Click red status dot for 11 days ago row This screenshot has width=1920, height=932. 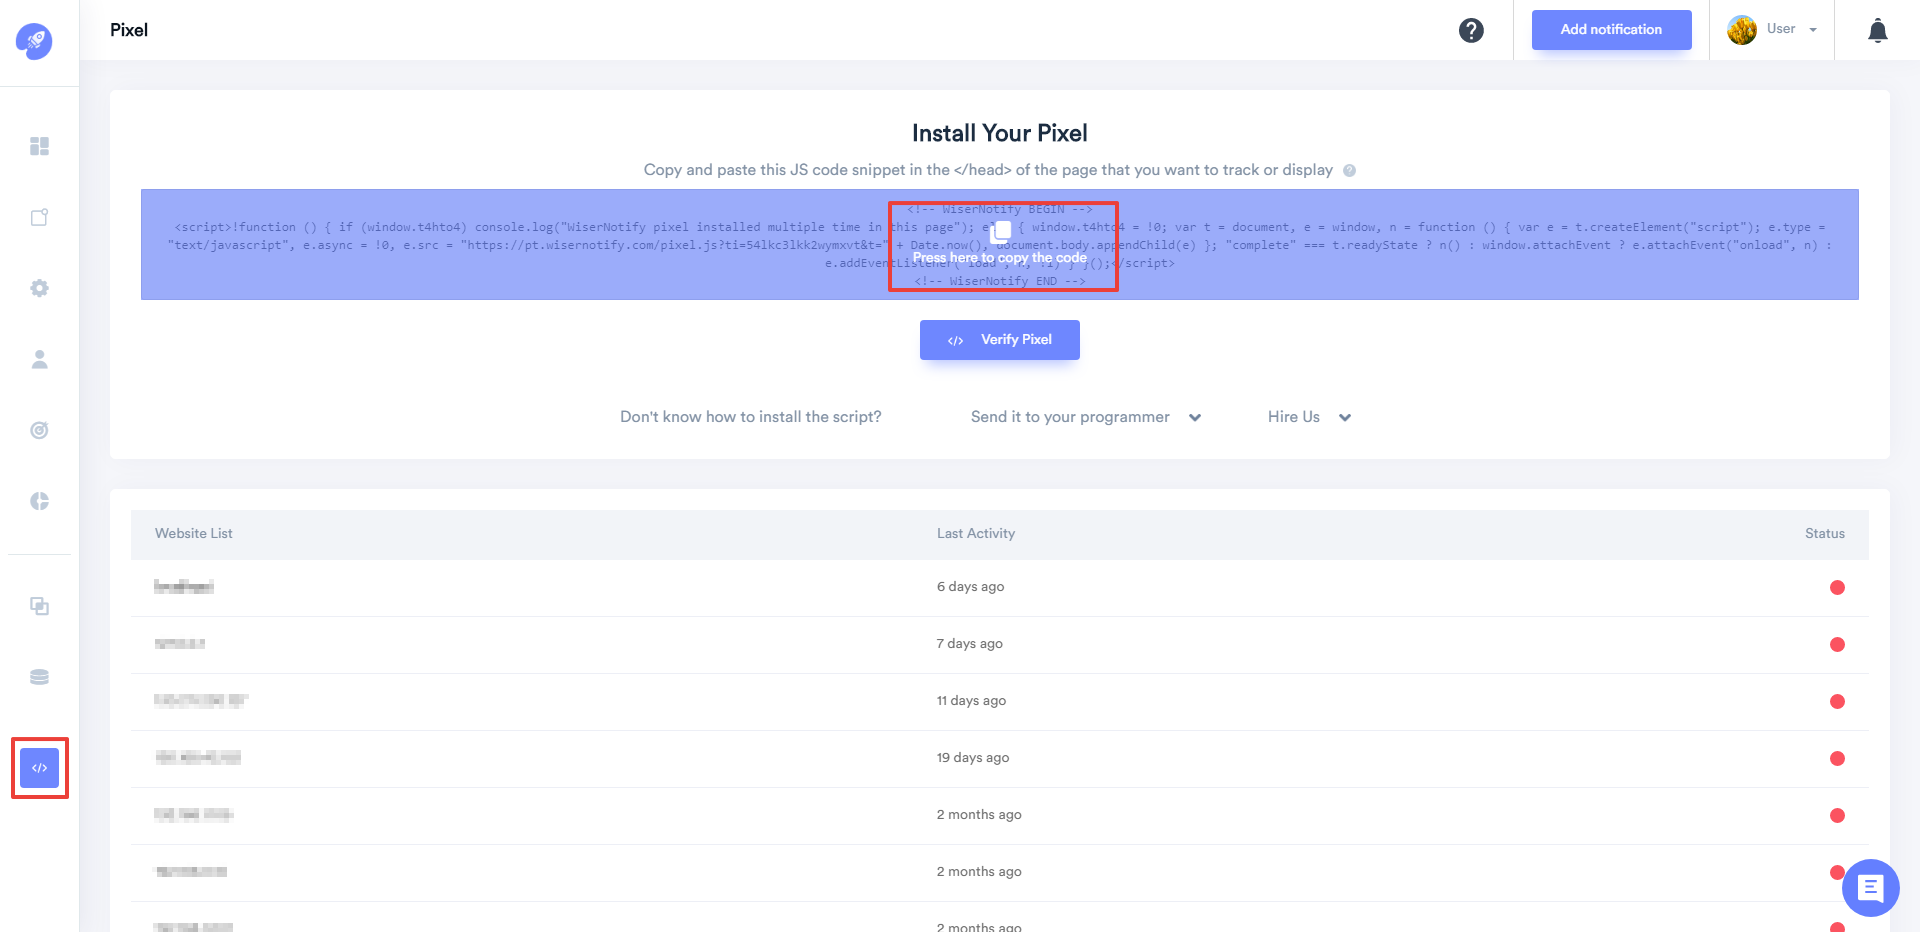[x=1837, y=702]
